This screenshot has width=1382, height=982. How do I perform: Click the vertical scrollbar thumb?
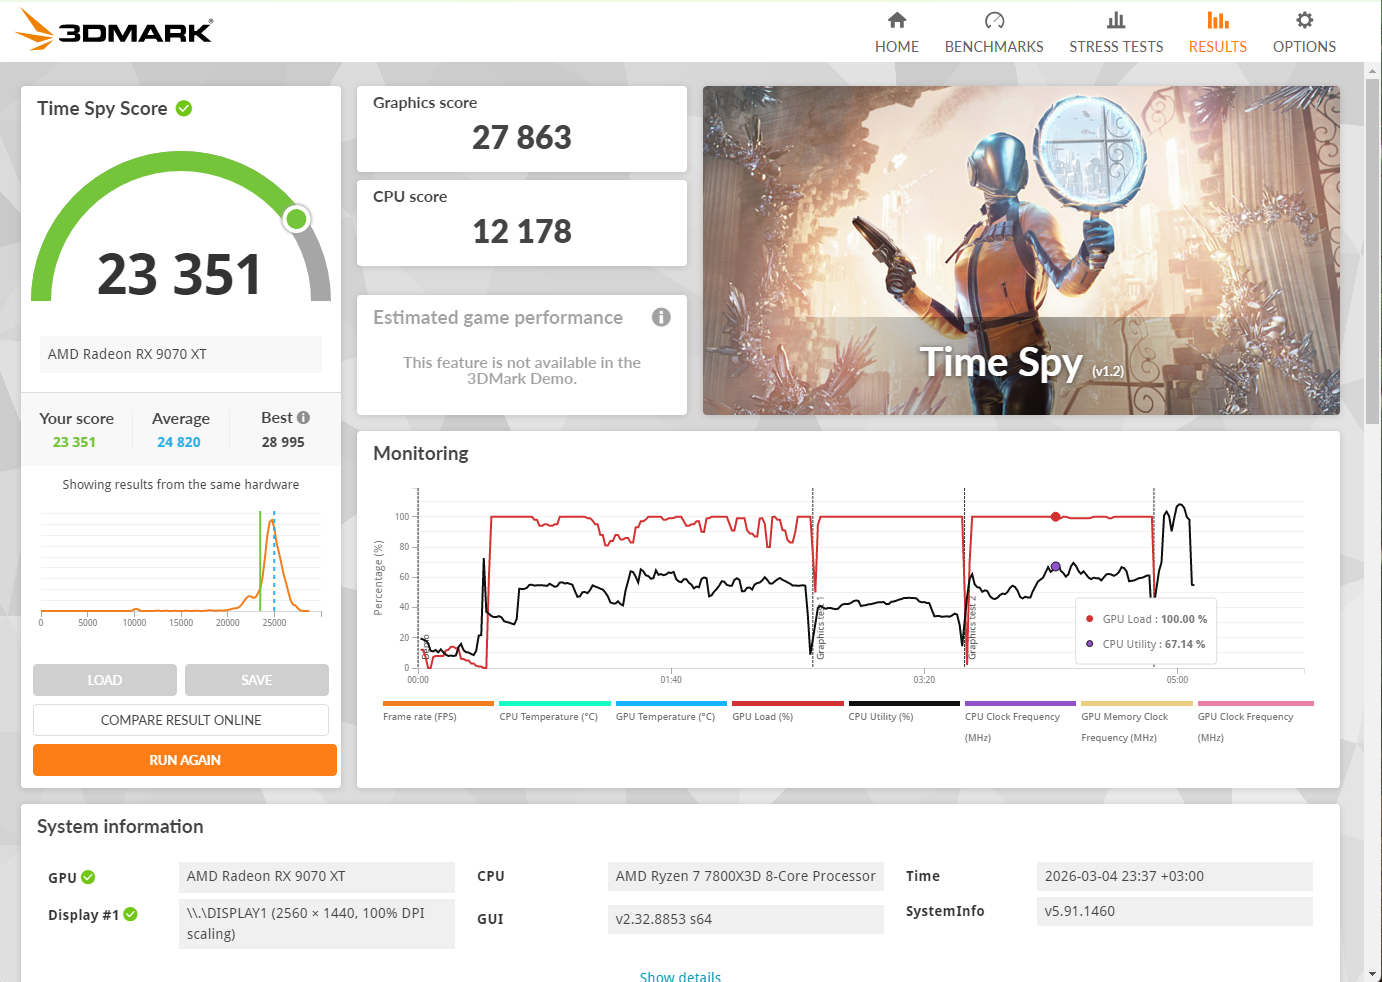coord(1373,250)
